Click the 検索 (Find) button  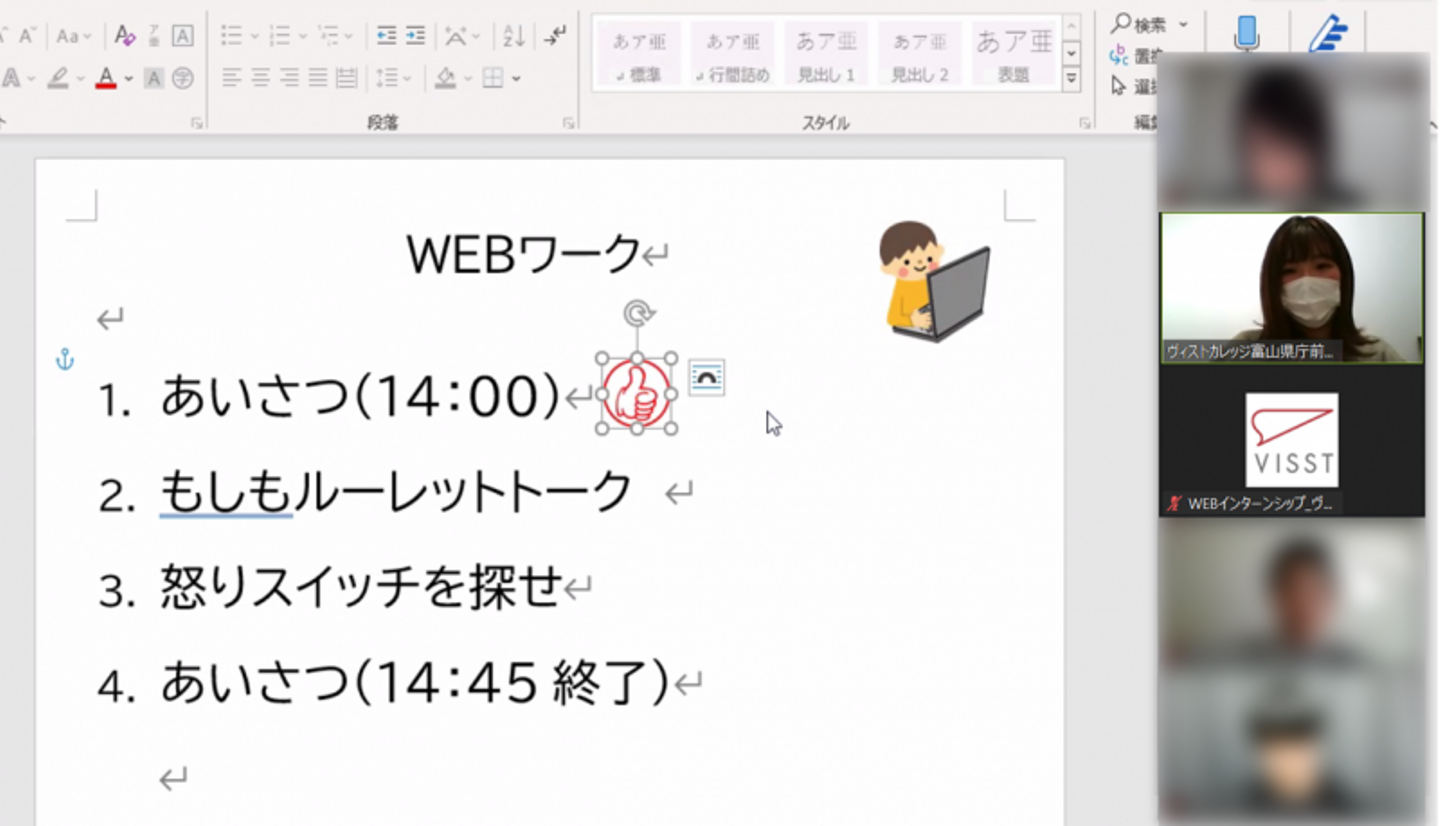pos(1141,24)
